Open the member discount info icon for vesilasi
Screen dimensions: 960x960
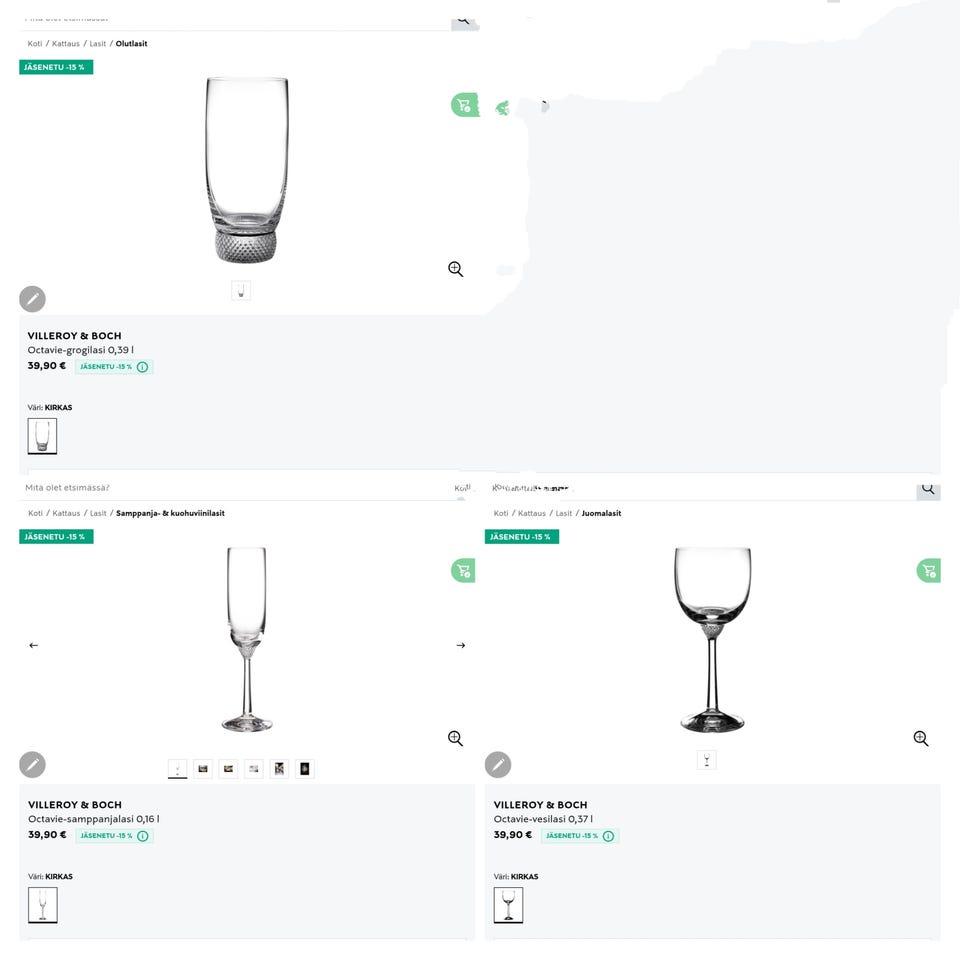point(608,836)
